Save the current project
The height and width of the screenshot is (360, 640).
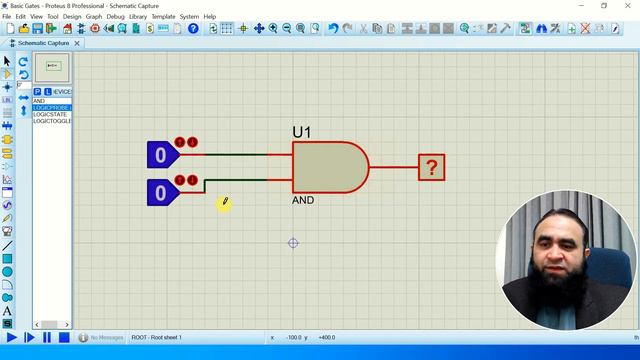[x=38, y=29]
